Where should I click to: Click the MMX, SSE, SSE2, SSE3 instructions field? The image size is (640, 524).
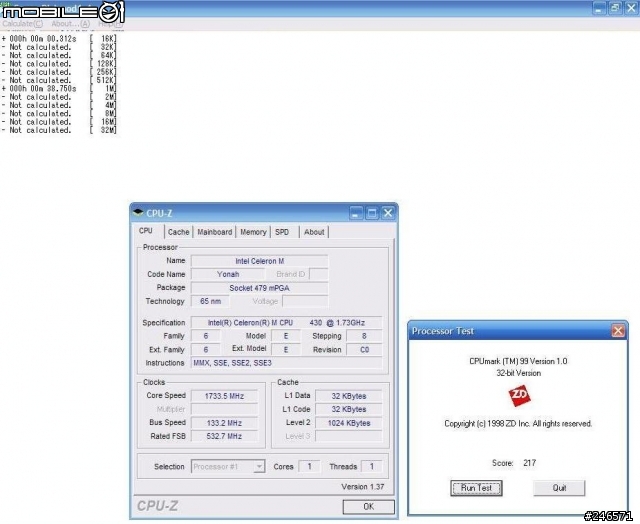coord(287,363)
